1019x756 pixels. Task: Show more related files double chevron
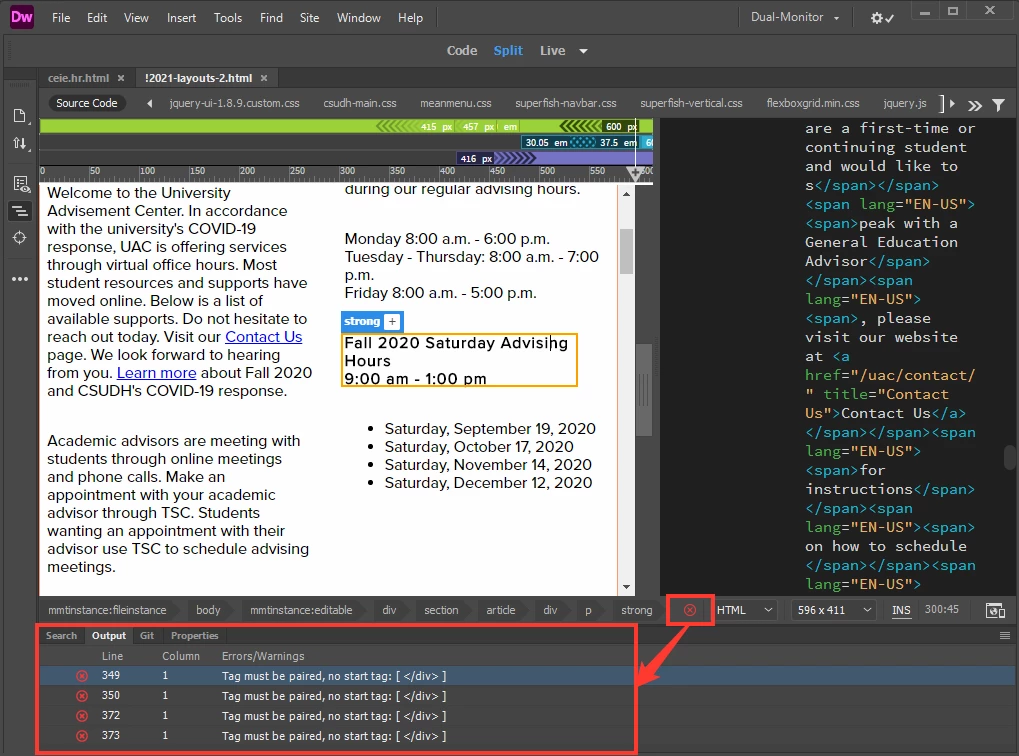pyautogui.click(x=975, y=105)
